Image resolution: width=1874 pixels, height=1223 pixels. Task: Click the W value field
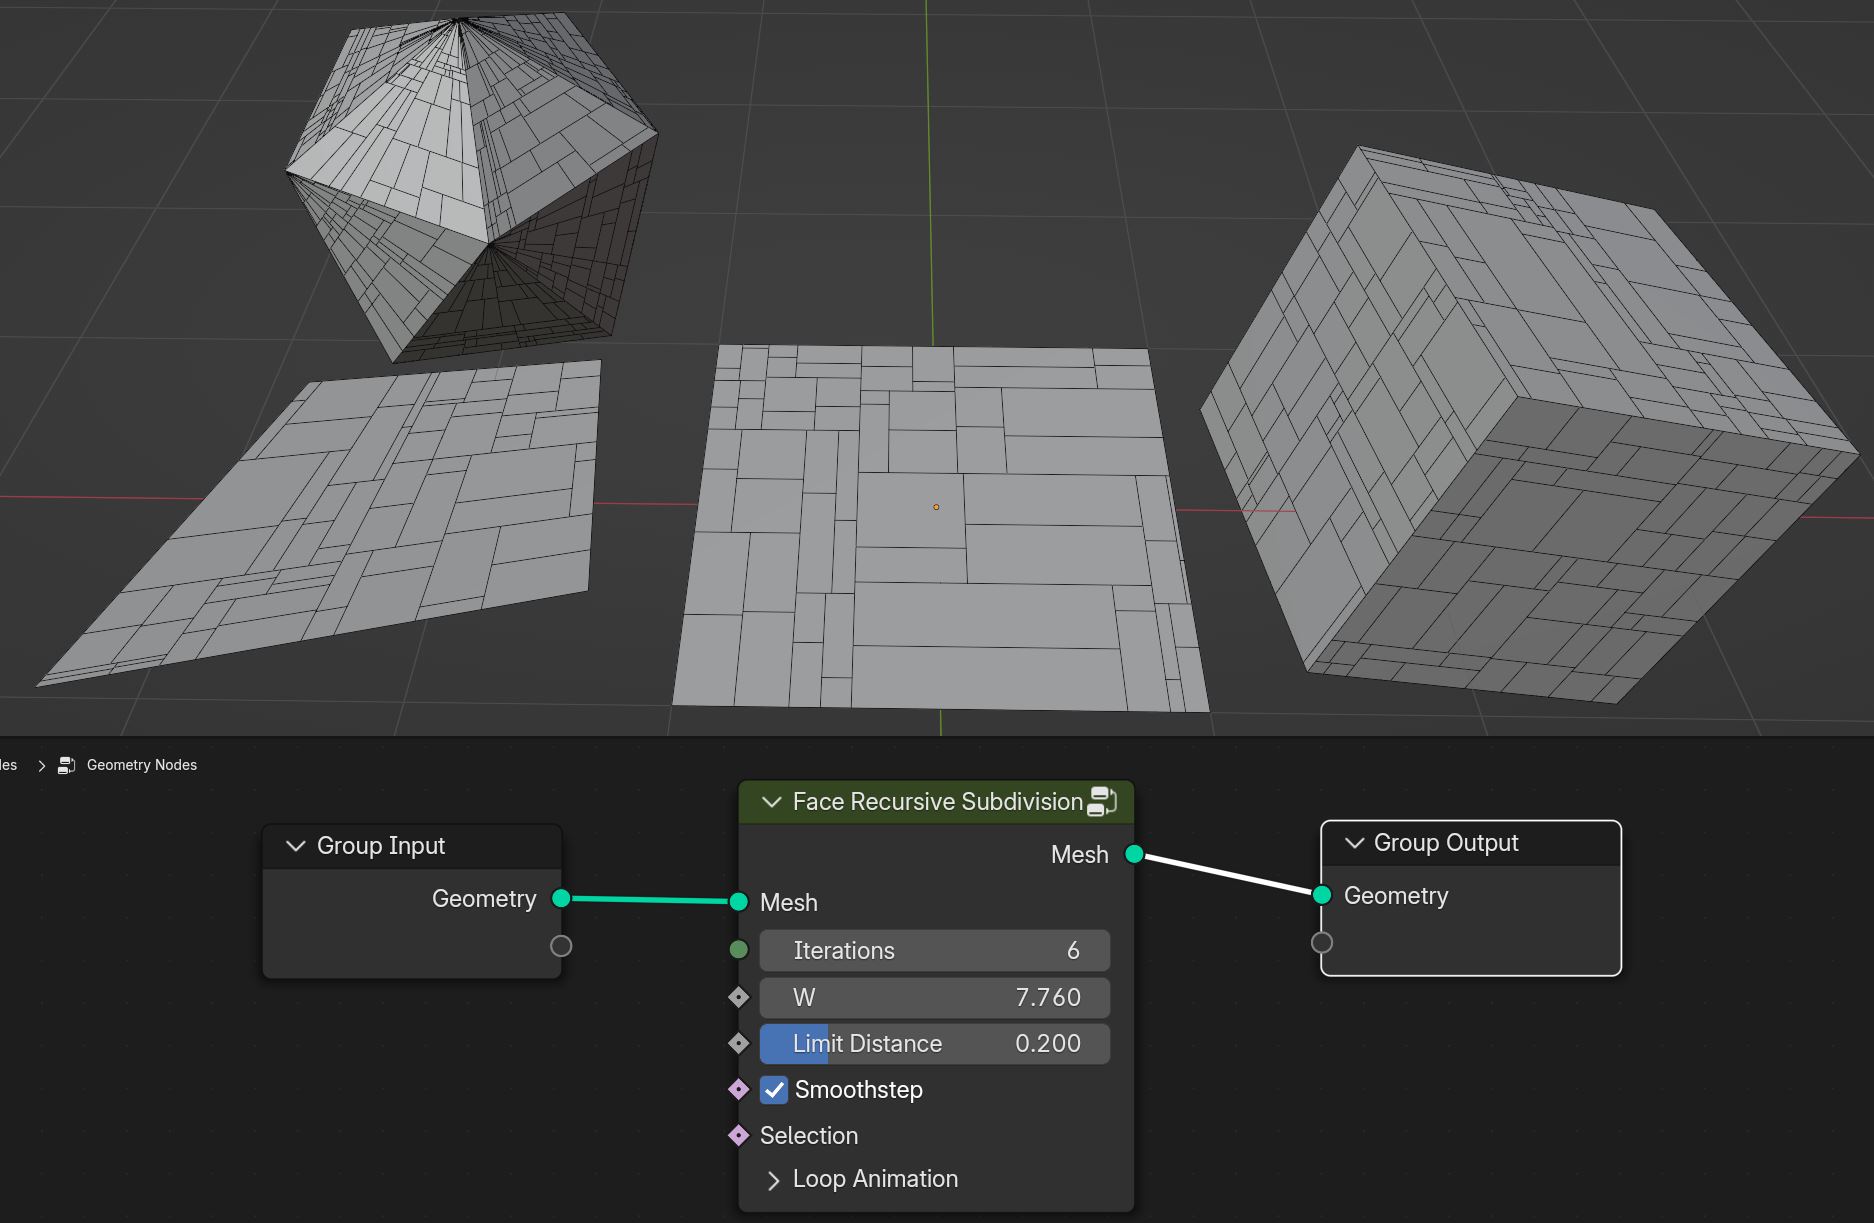point(935,998)
